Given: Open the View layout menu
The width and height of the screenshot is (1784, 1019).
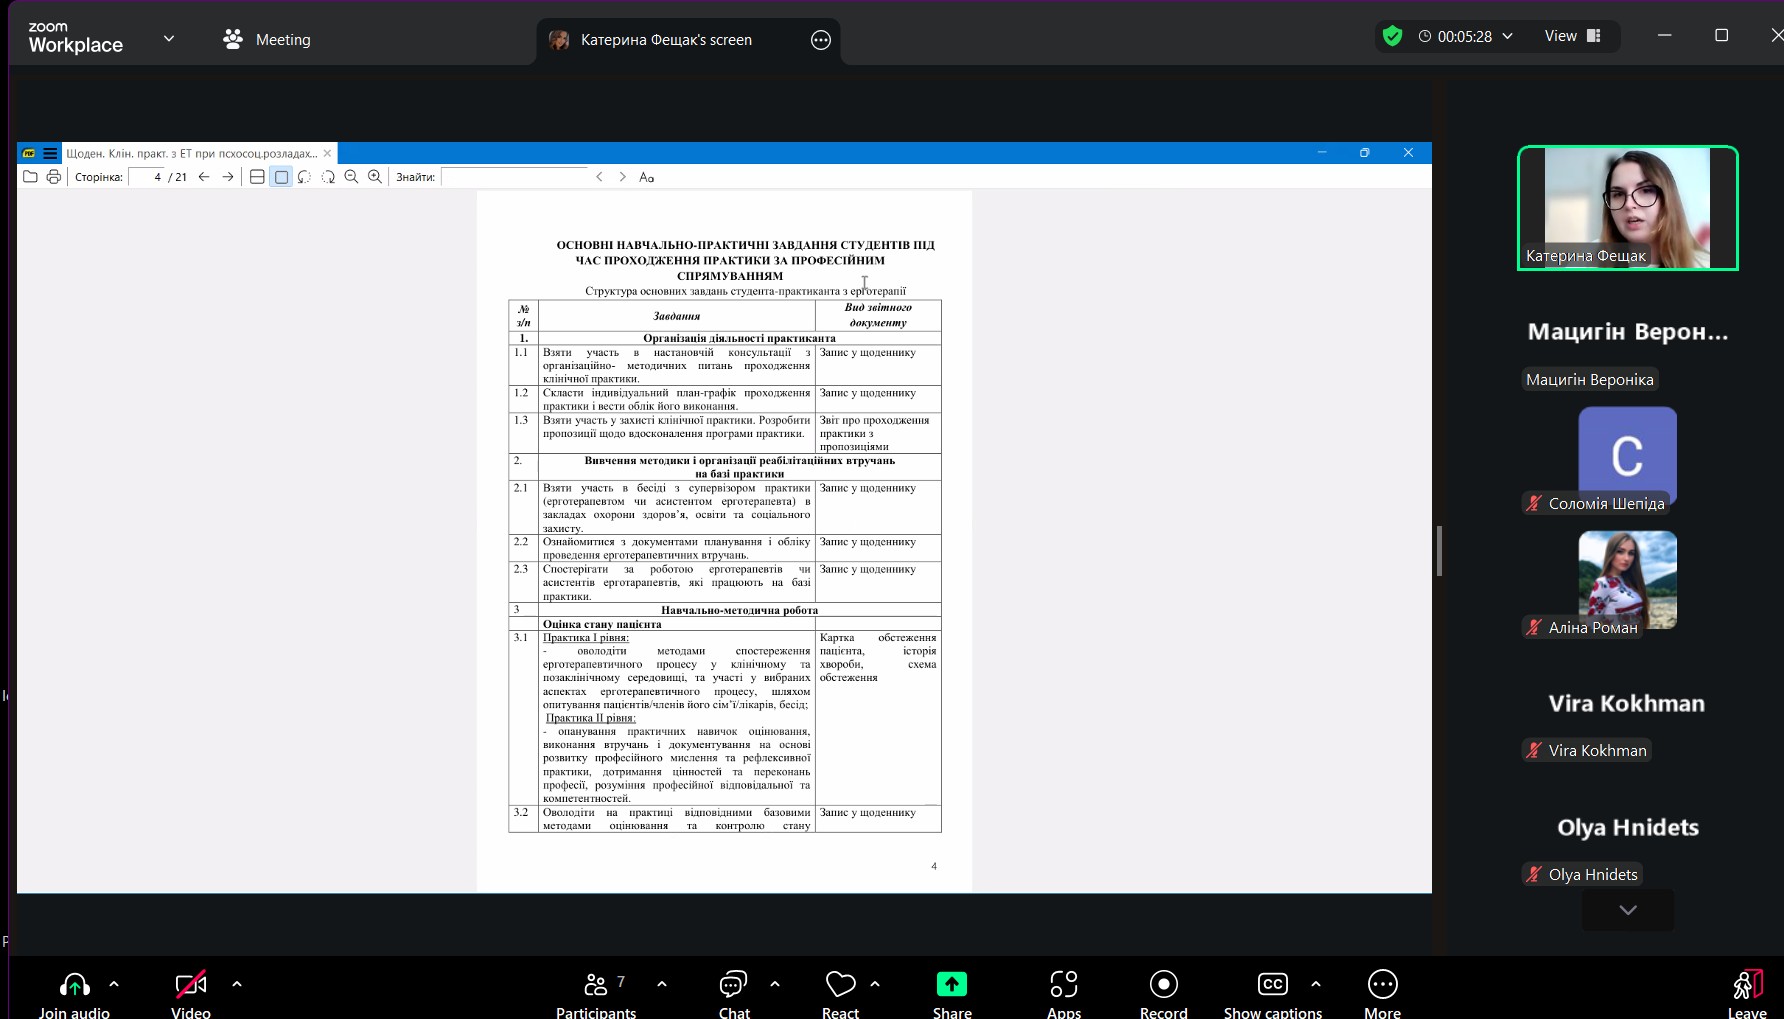Looking at the screenshot, I should coord(1572,36).
